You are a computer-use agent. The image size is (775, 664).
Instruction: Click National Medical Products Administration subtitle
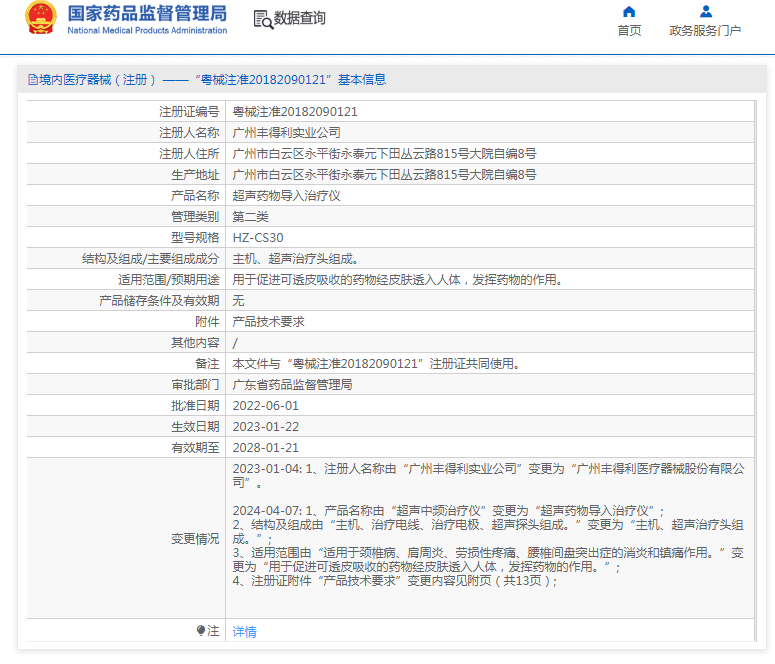coord(147,30)
